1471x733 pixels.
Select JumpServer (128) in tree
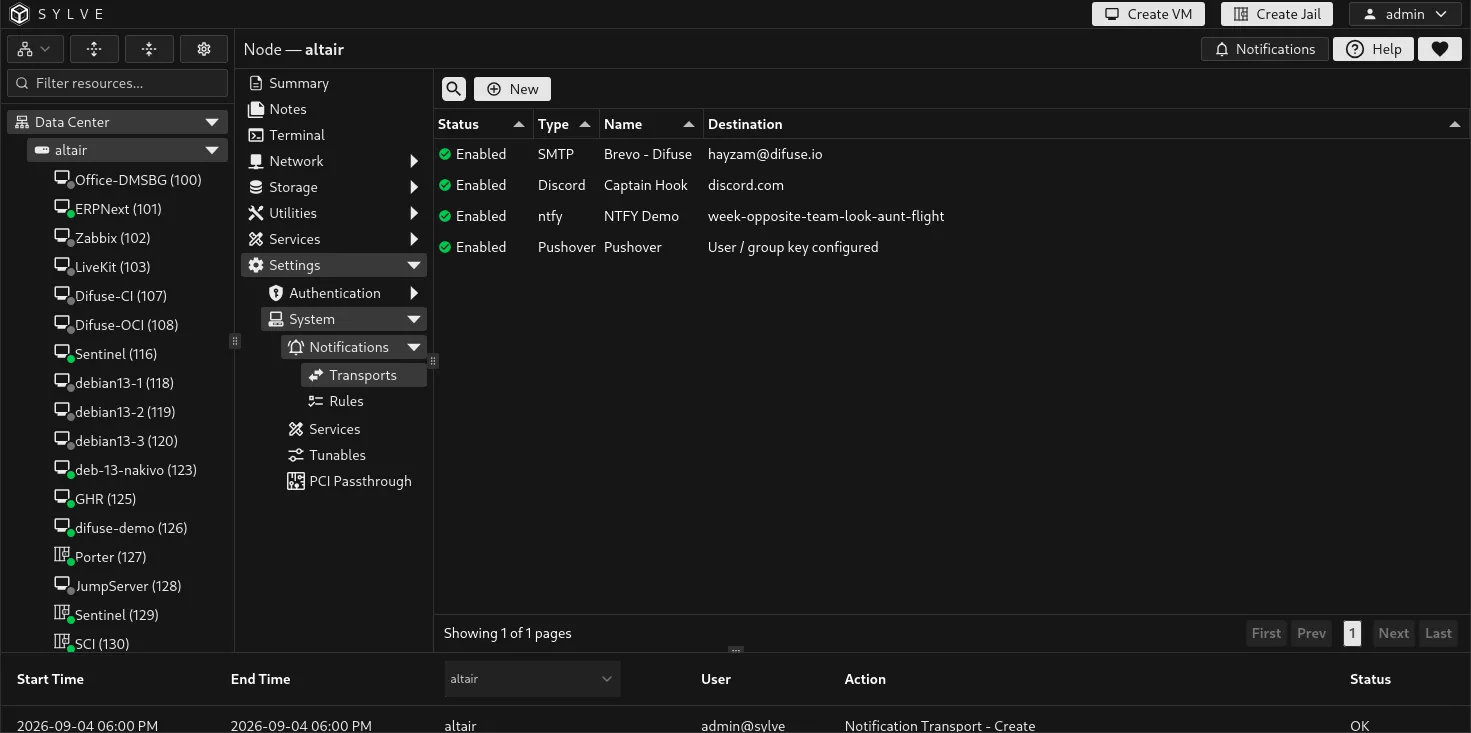128,586
